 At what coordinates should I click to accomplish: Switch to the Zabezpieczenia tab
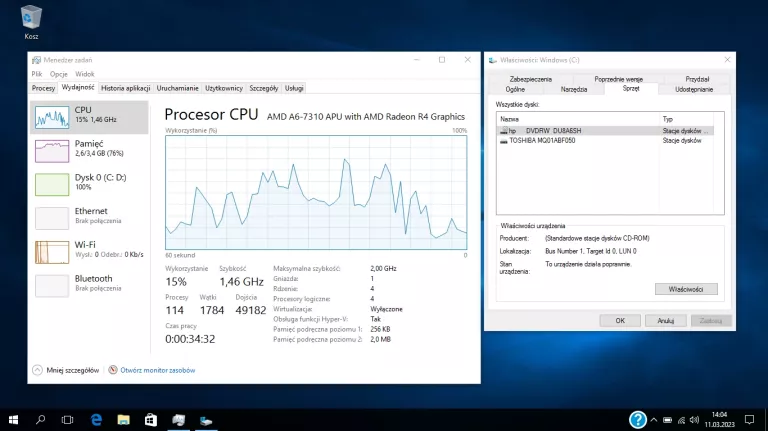530,78
